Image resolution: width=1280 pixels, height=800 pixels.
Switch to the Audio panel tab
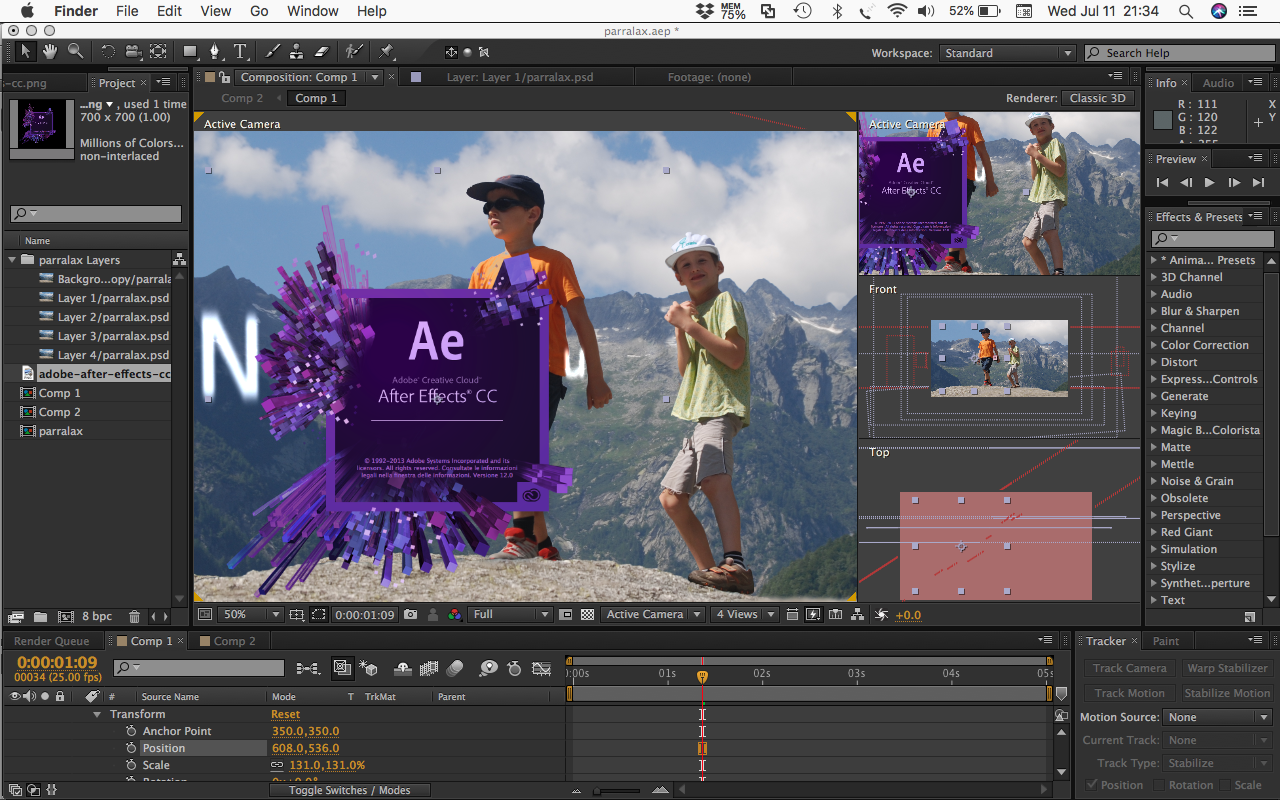1218,83
